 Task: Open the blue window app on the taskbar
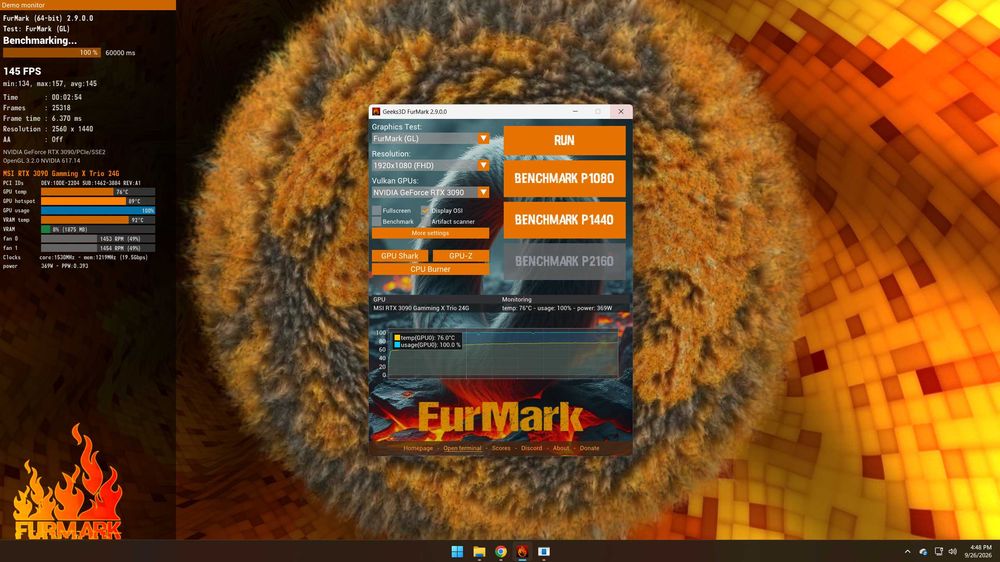click(x=544, y=552)
